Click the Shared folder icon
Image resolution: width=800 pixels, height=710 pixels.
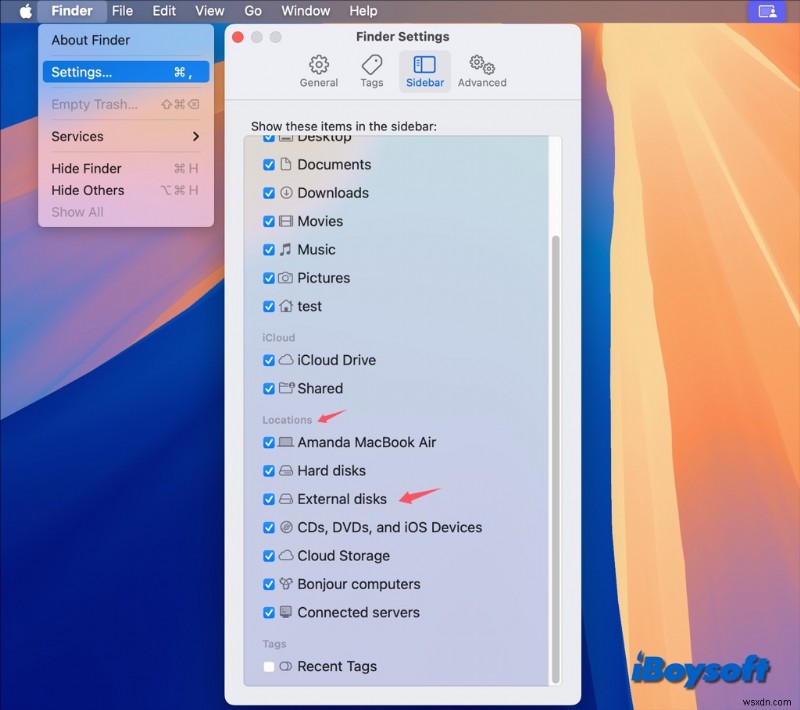coord(286,388)
